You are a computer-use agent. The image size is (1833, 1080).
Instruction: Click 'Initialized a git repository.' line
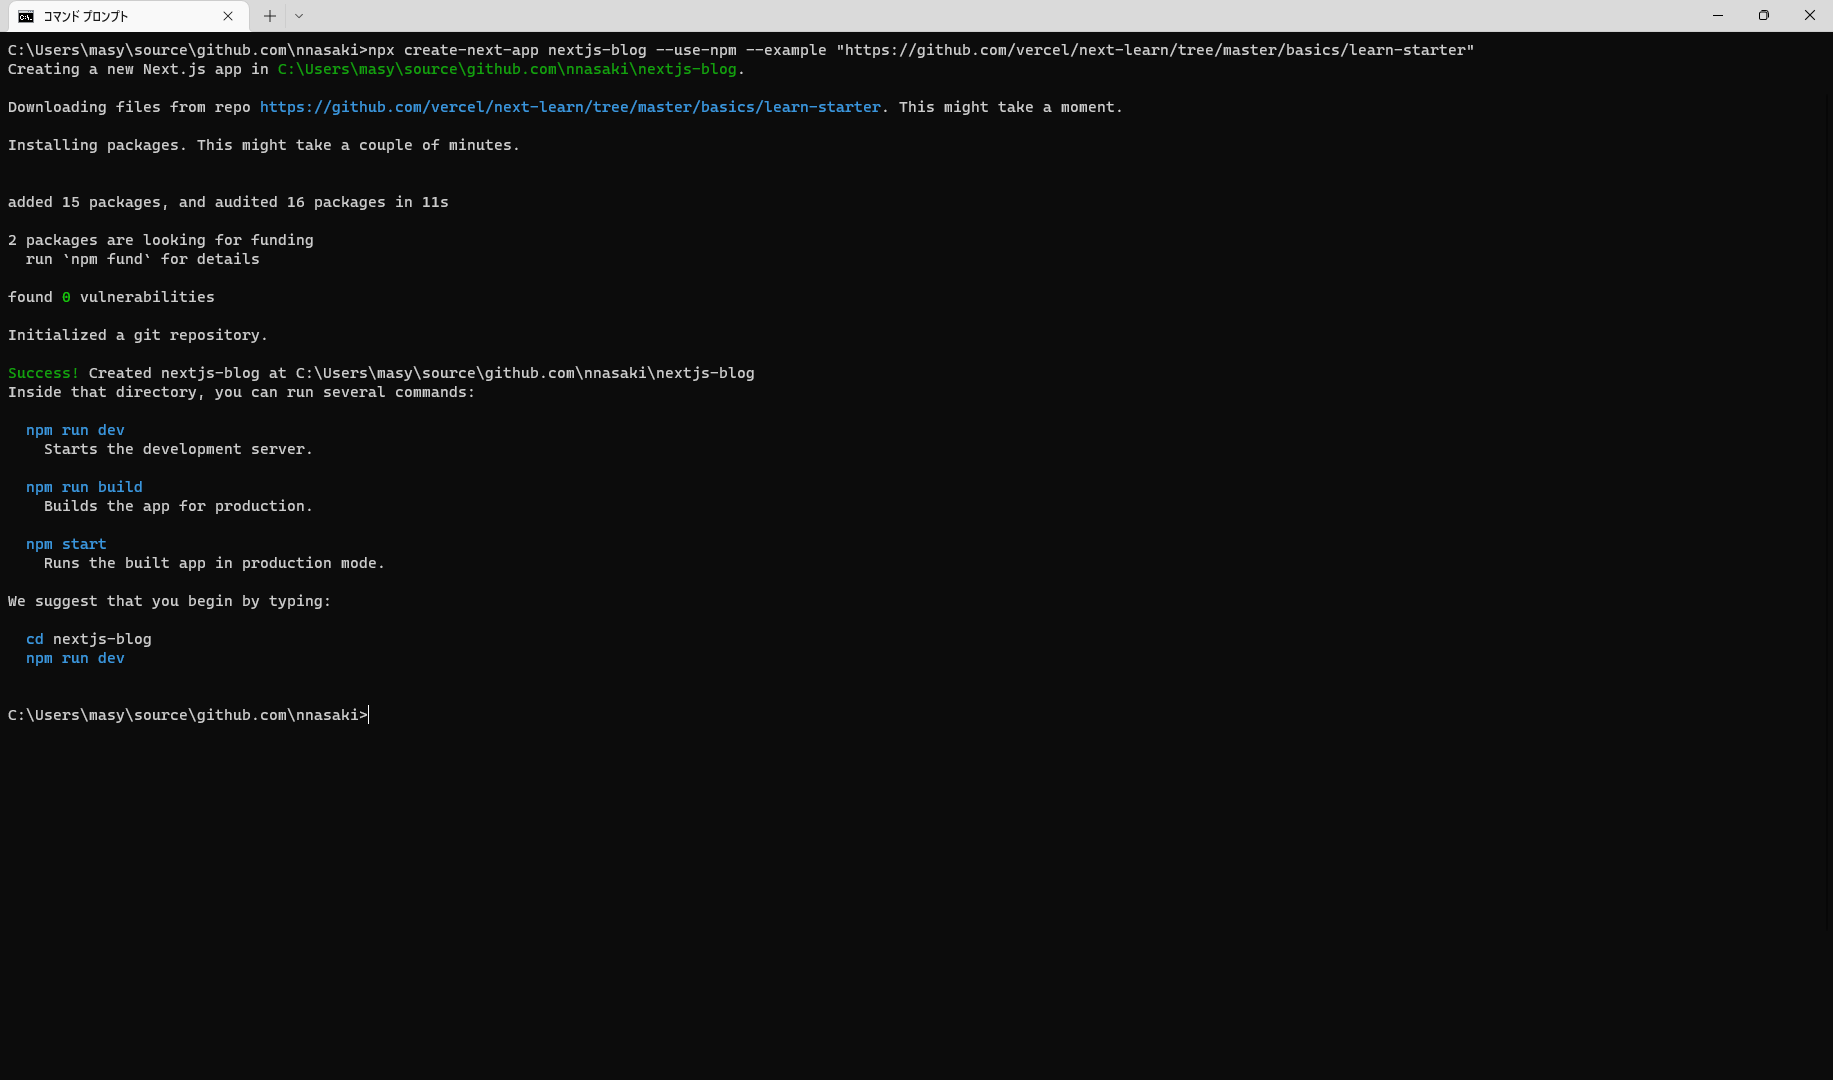138,335
